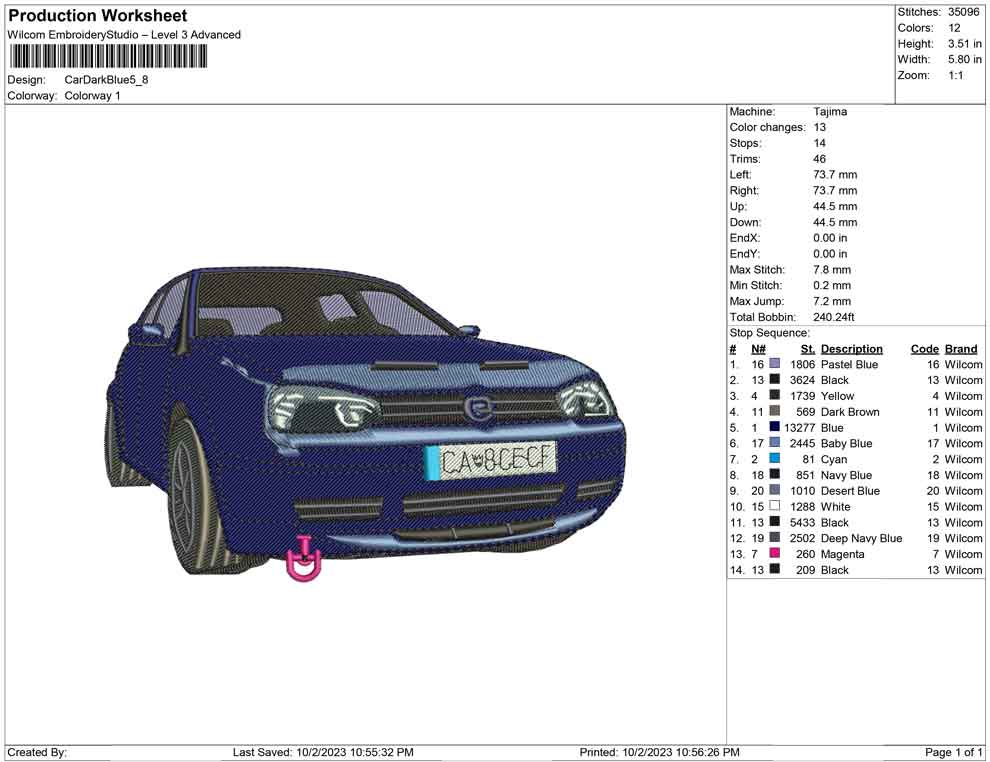The width and height of the screenshot is (990, 762).
Task: Click the license plate on the car
Action: [x=490, y=460]
